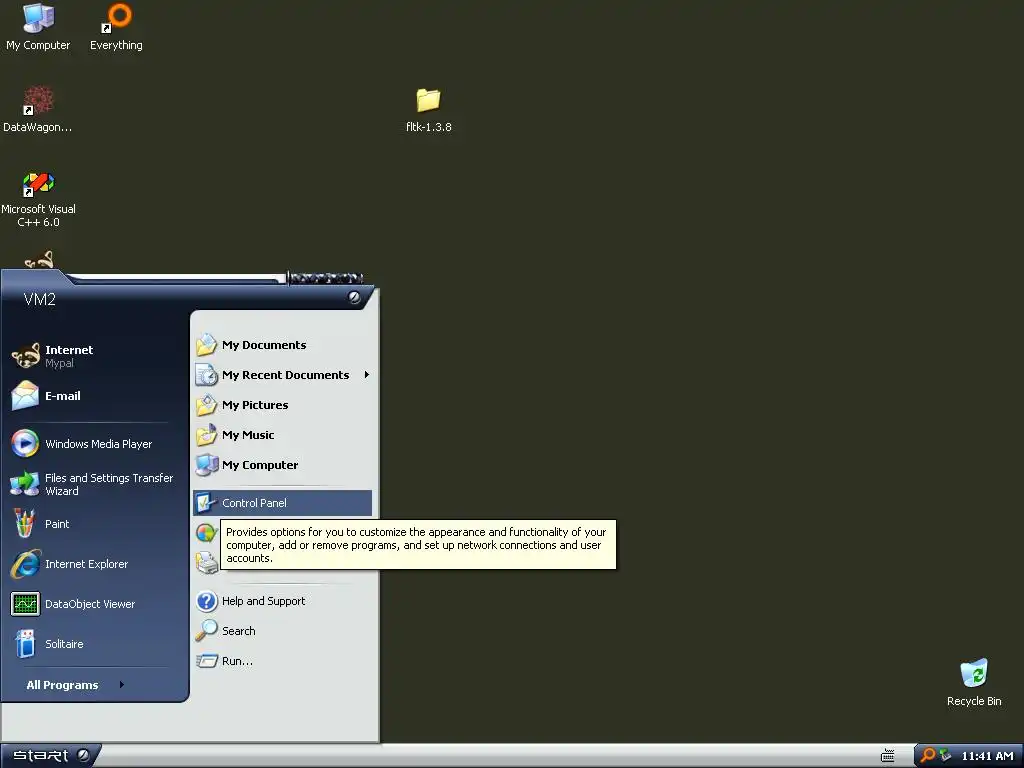The height and width of the screenshot is (768, 1024).
Task: Click the colorful program access icon below Control Panel
Action: [x=206, y=533]
